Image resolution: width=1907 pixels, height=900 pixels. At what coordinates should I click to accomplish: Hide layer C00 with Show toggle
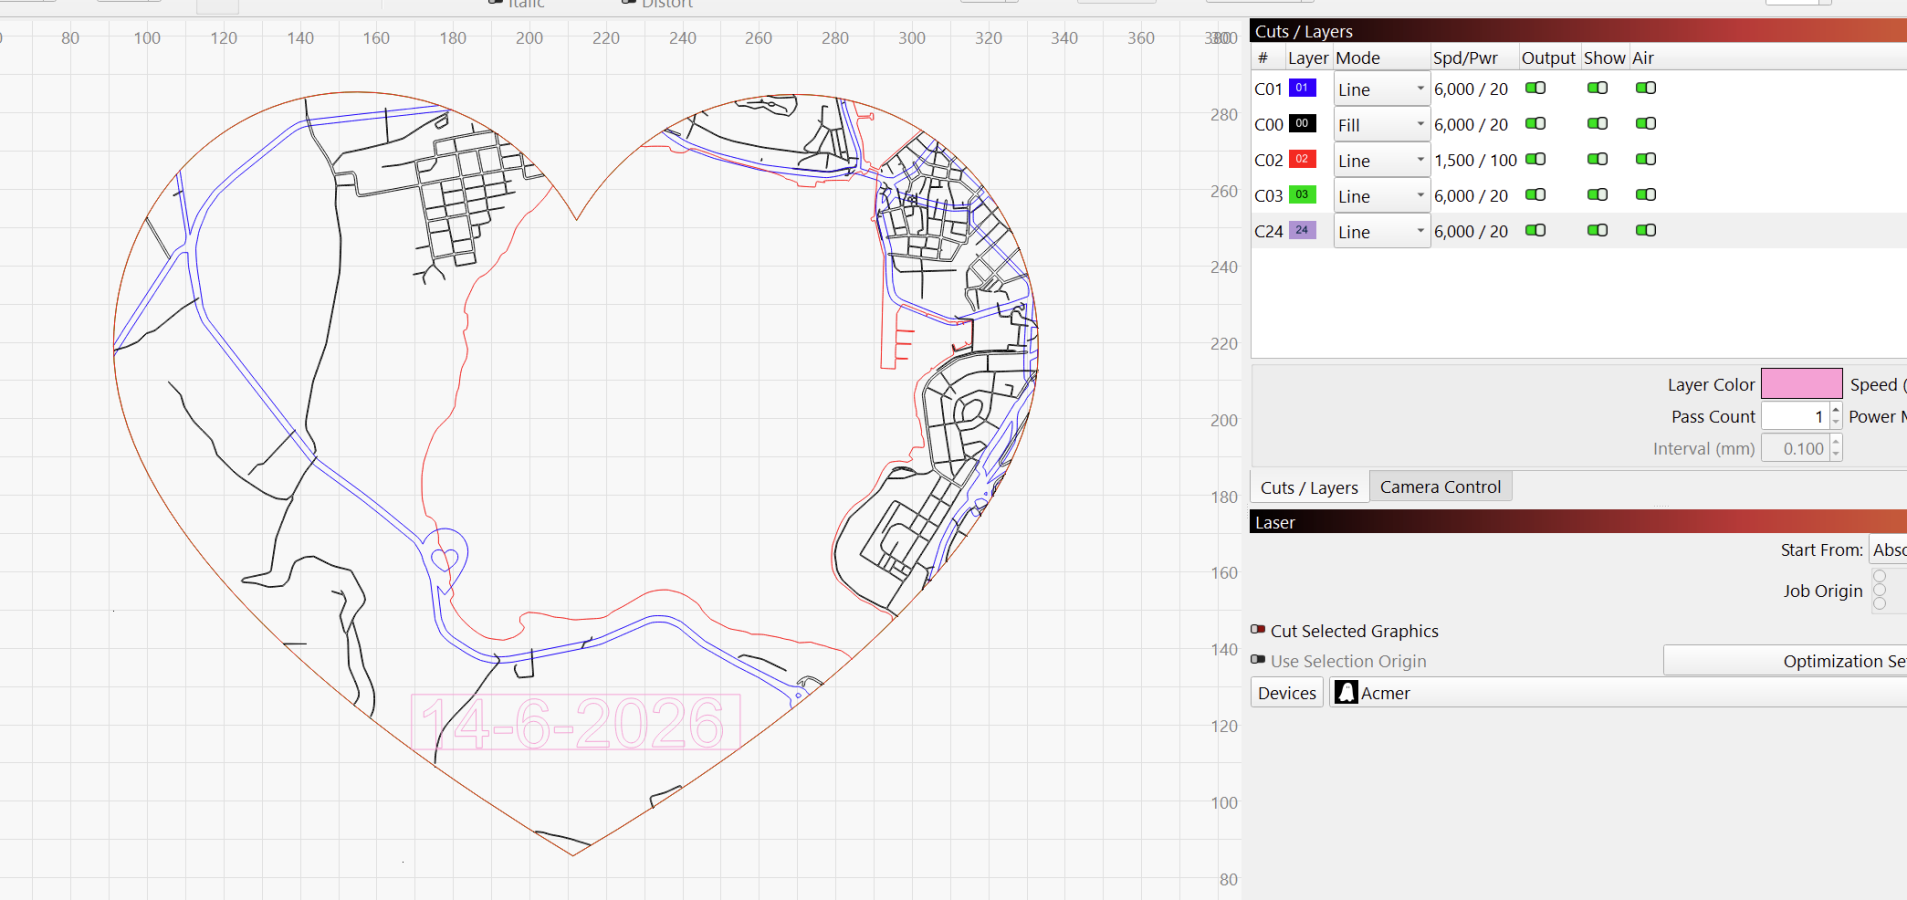1597,124
